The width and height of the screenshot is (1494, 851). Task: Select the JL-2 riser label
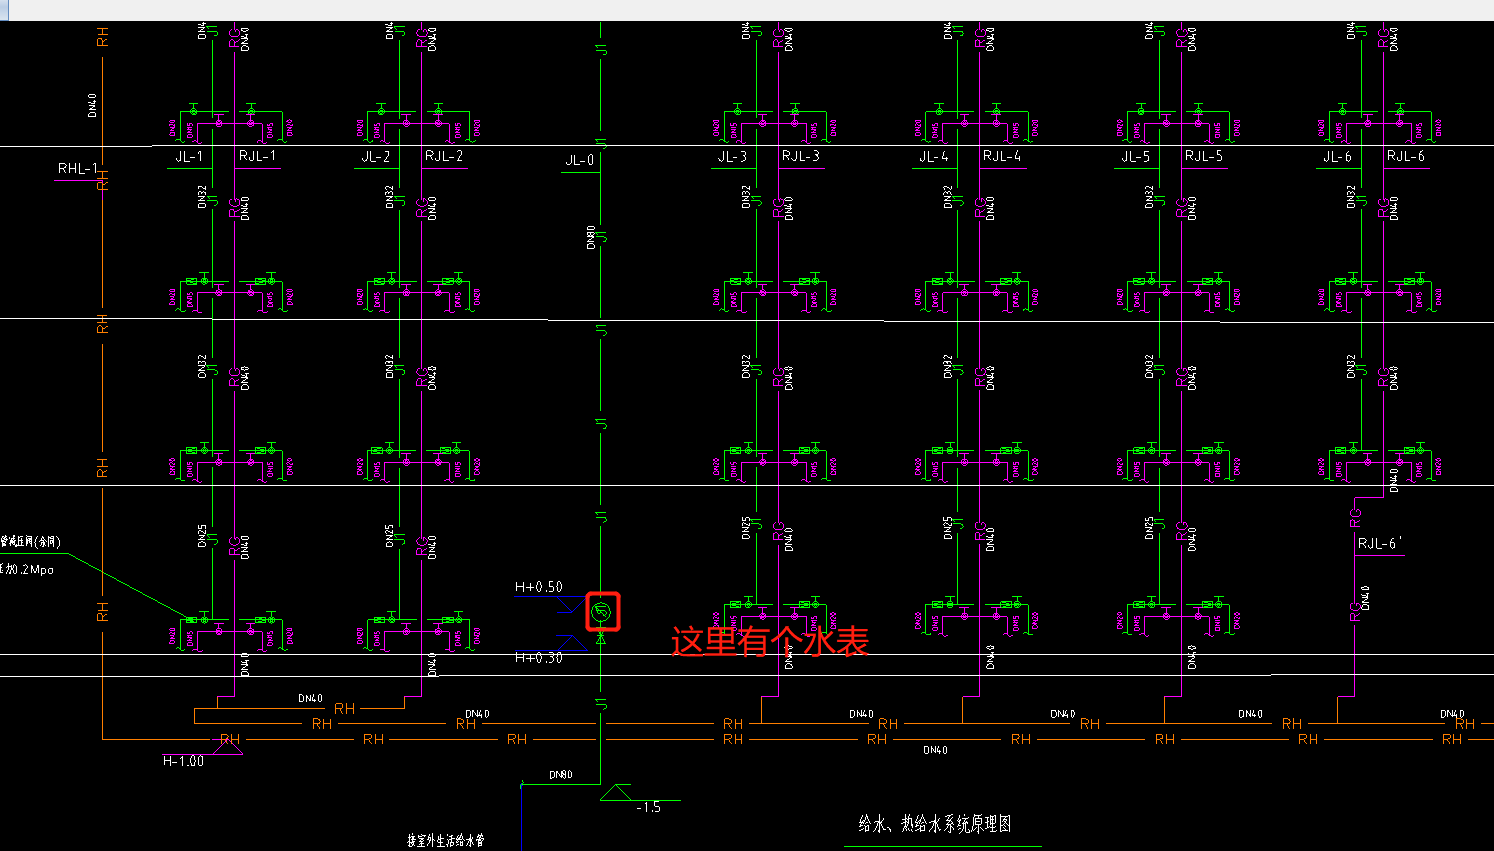click(376, 156)
